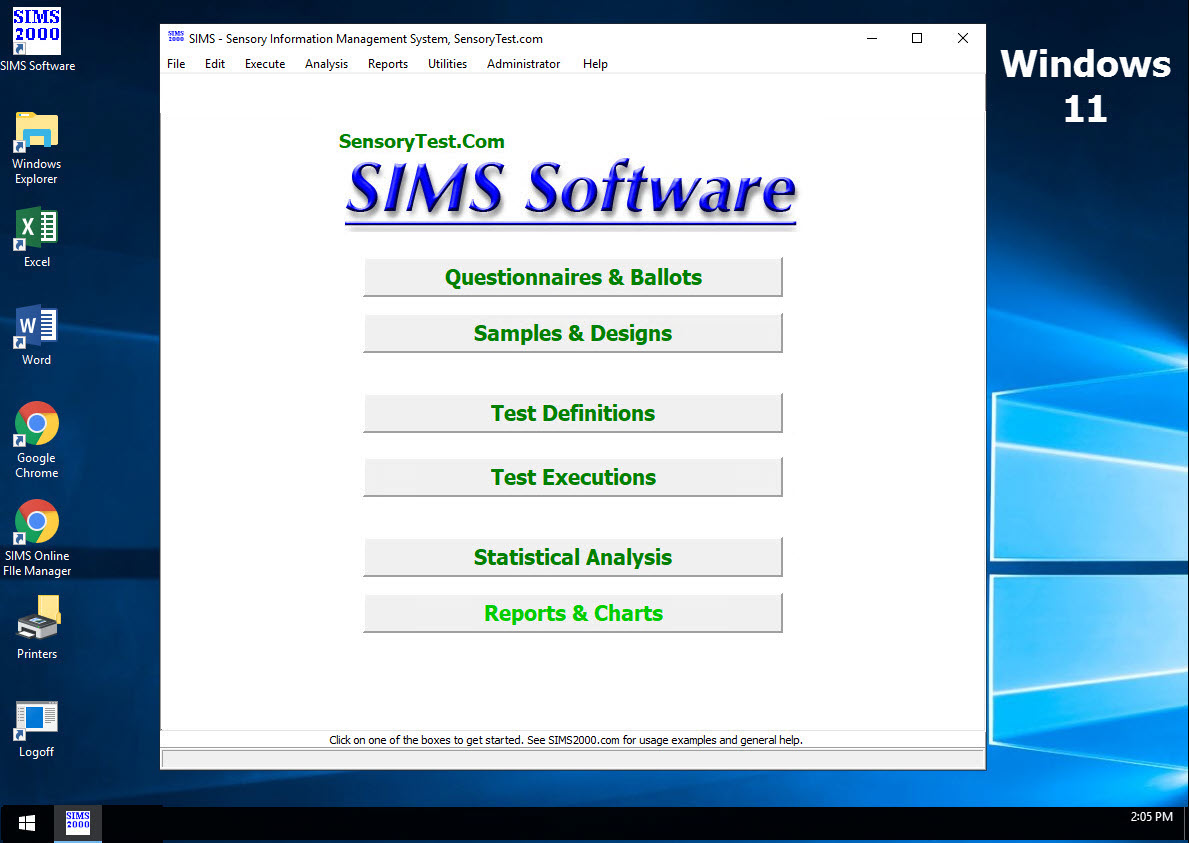This screenshot has width=1189, height=843.
Task: Open Reports & Charts
Action: coord(572,613)
